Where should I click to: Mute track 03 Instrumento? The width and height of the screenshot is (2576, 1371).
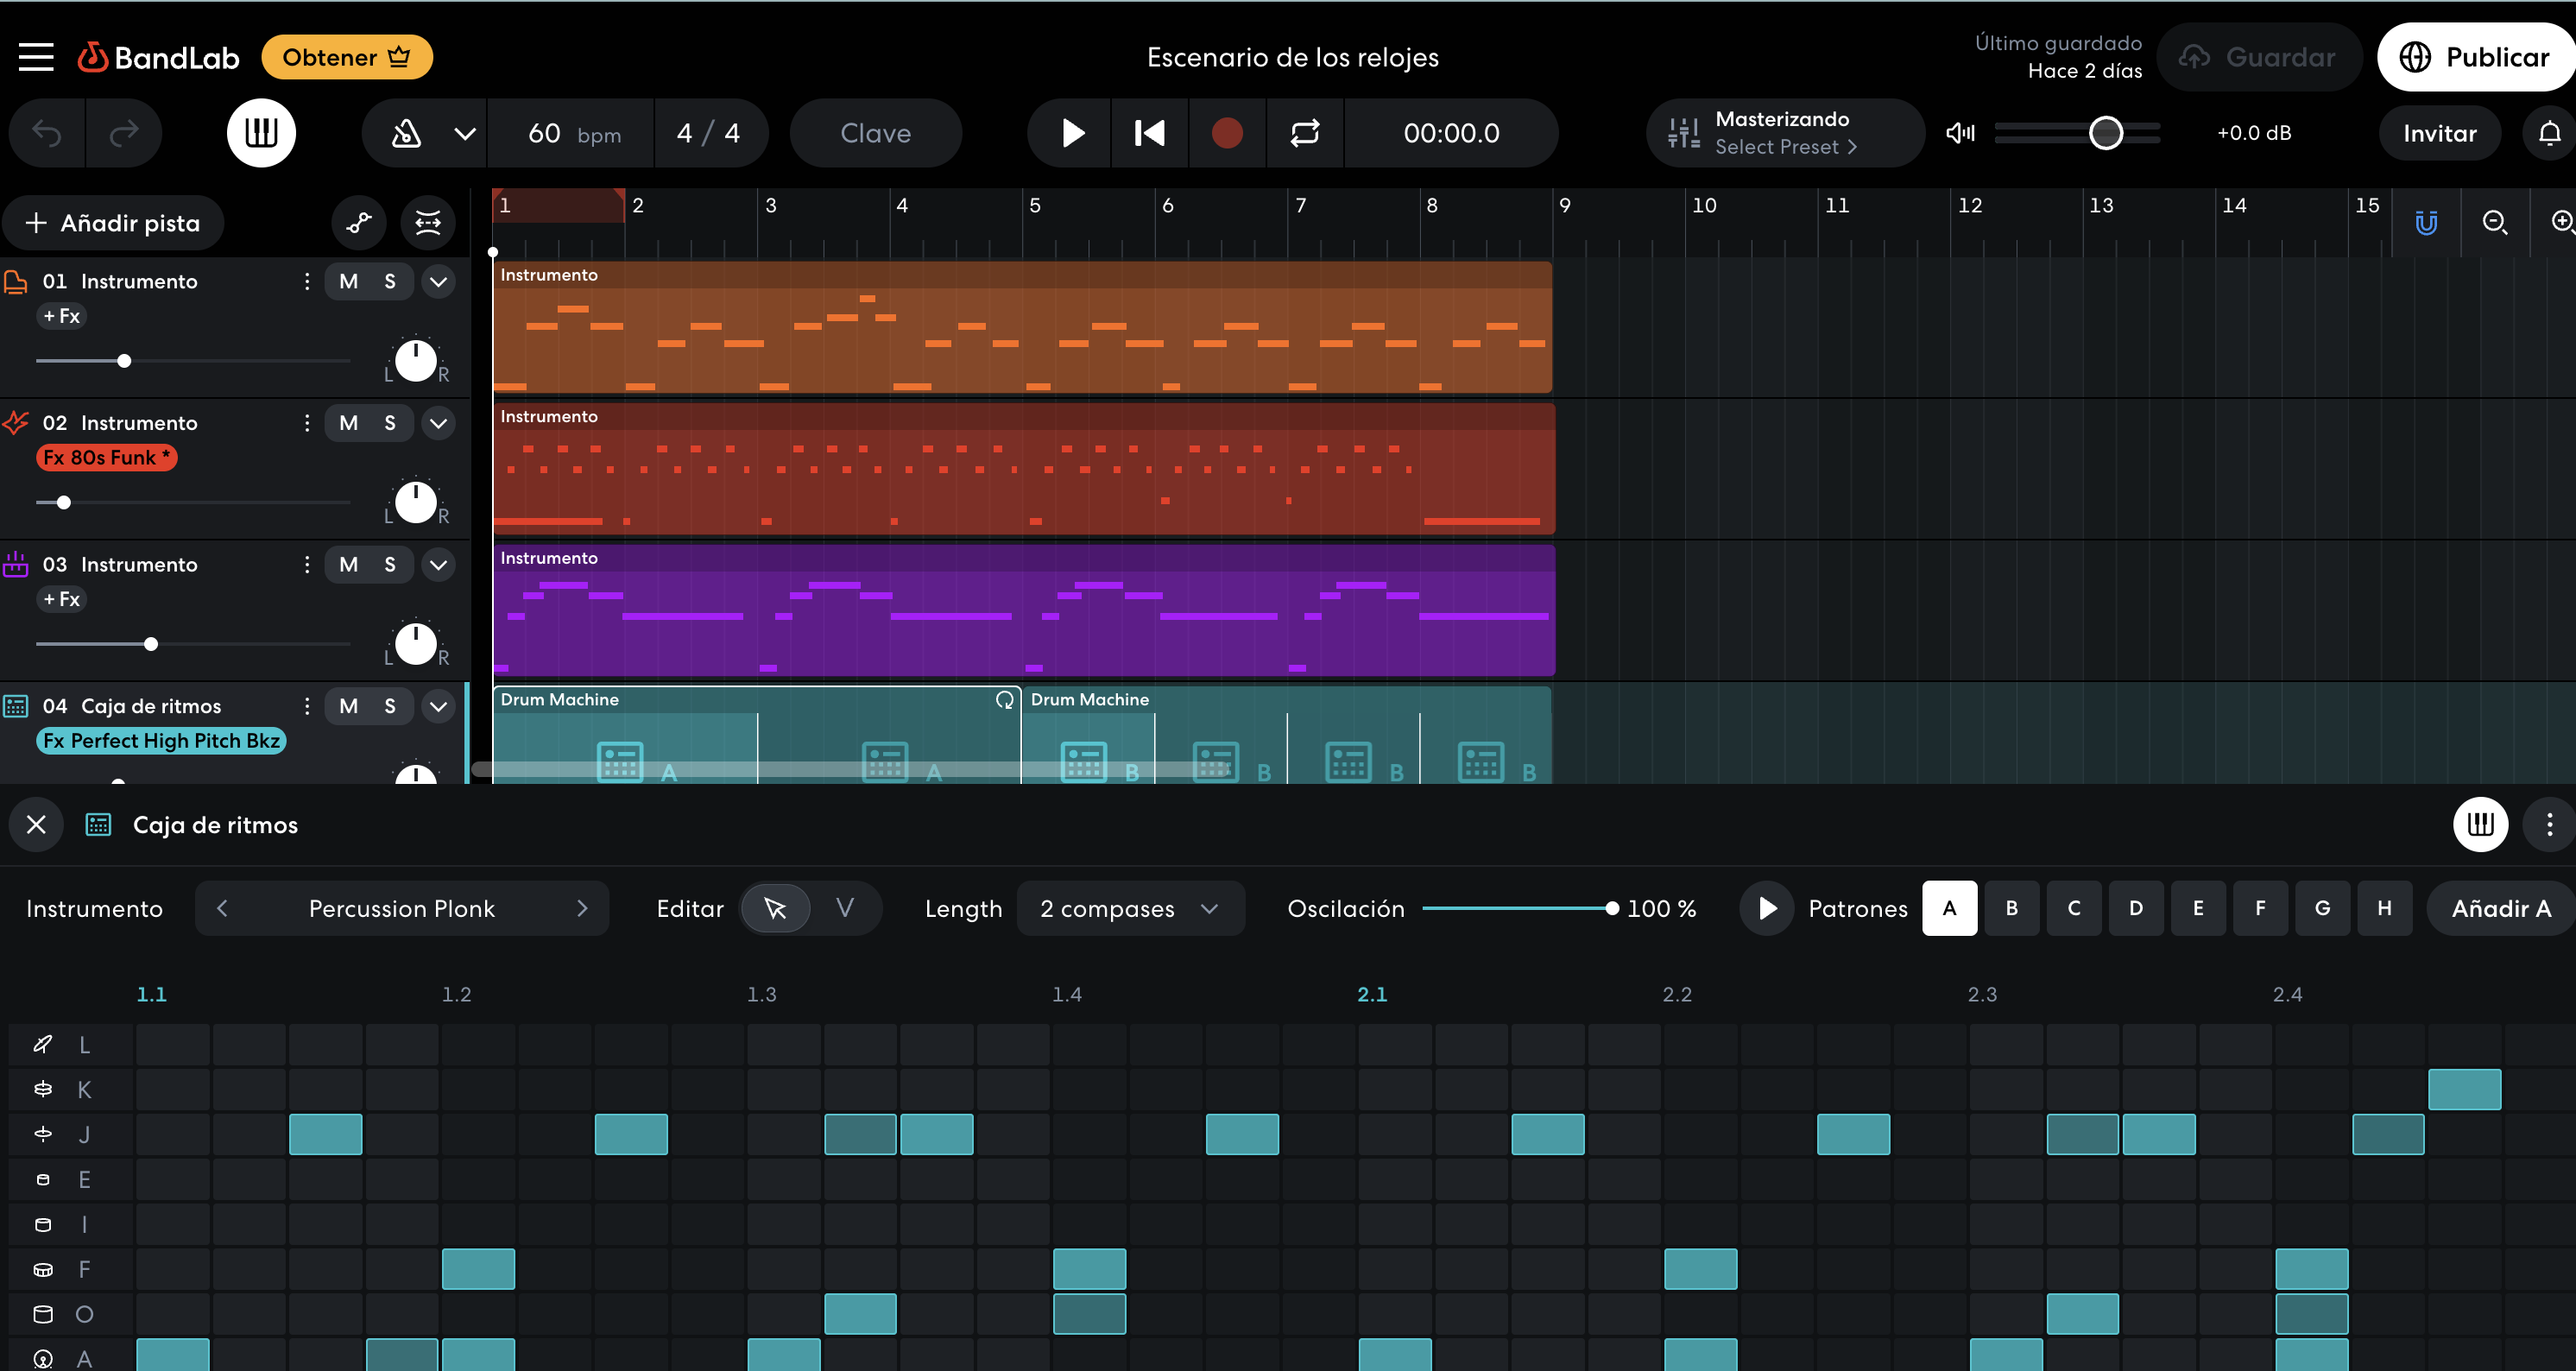pos(348,565)
